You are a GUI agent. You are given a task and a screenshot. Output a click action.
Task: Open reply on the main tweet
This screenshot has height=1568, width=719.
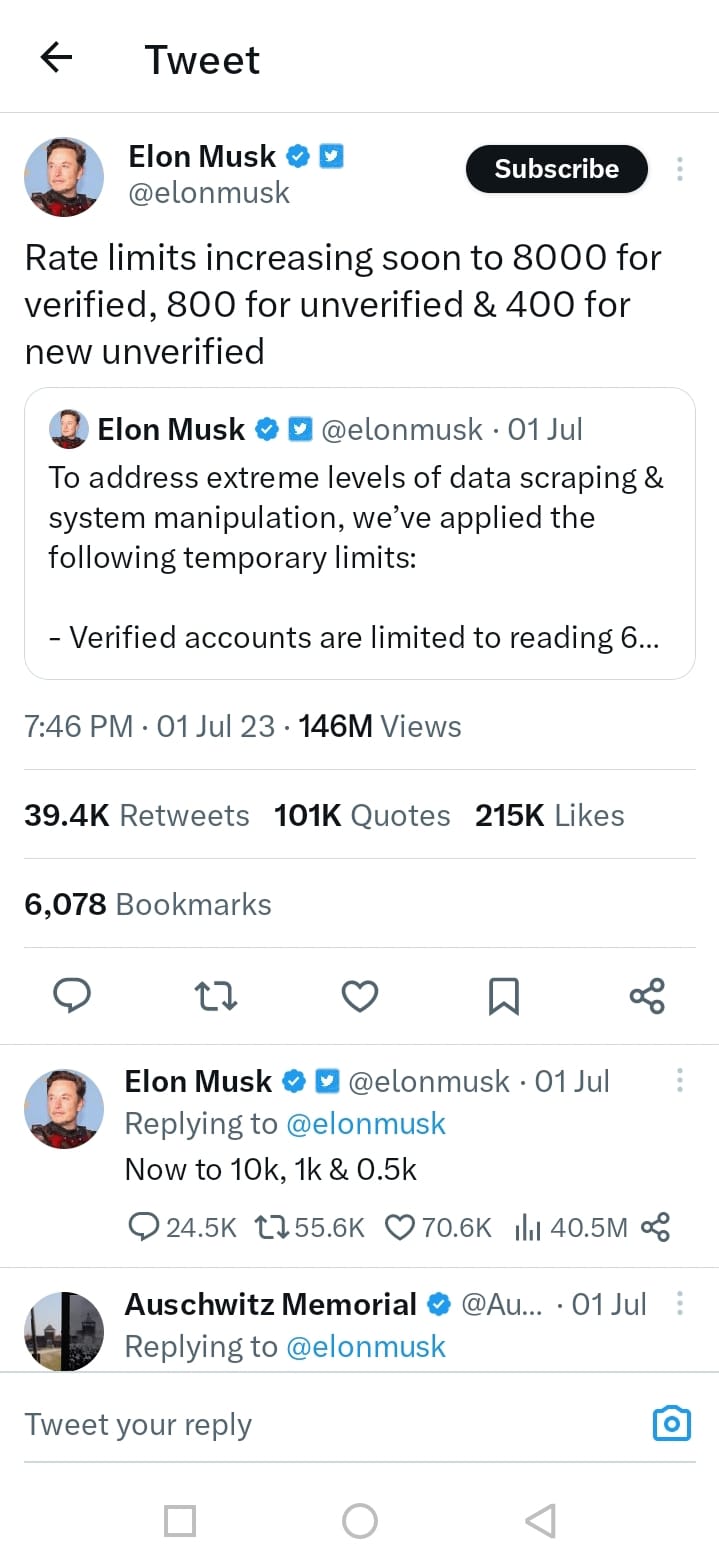pyautogui.click(x=72, y=996)
